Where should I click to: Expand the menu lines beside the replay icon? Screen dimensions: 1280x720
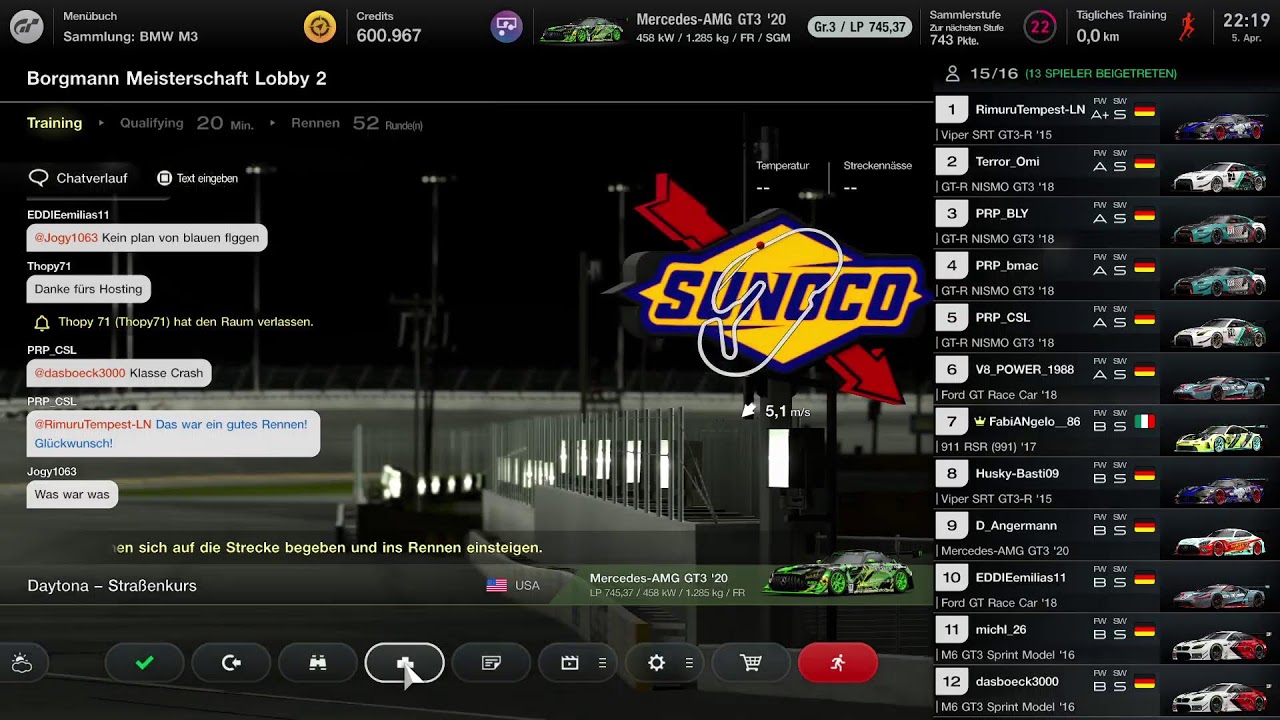pos(602,663)
